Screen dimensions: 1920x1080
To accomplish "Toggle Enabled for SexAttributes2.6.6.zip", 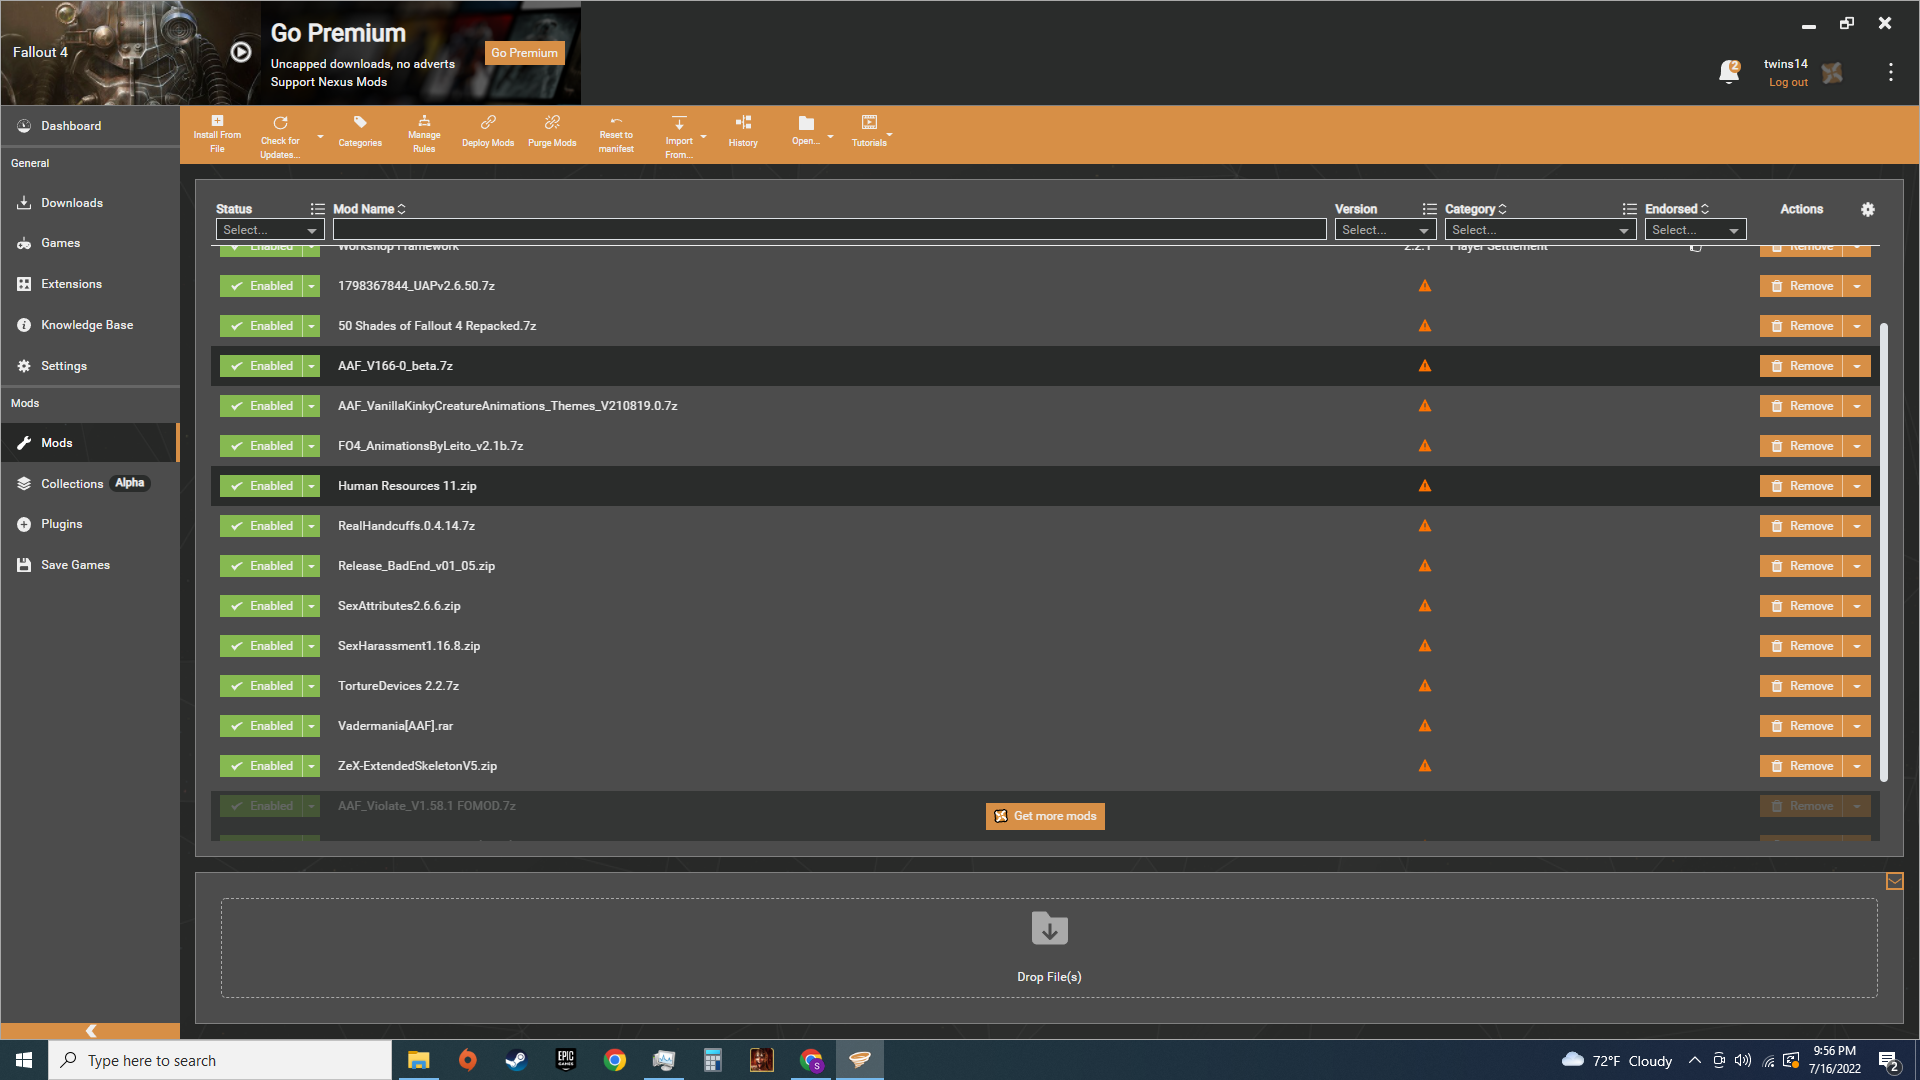I will point(261,606).
